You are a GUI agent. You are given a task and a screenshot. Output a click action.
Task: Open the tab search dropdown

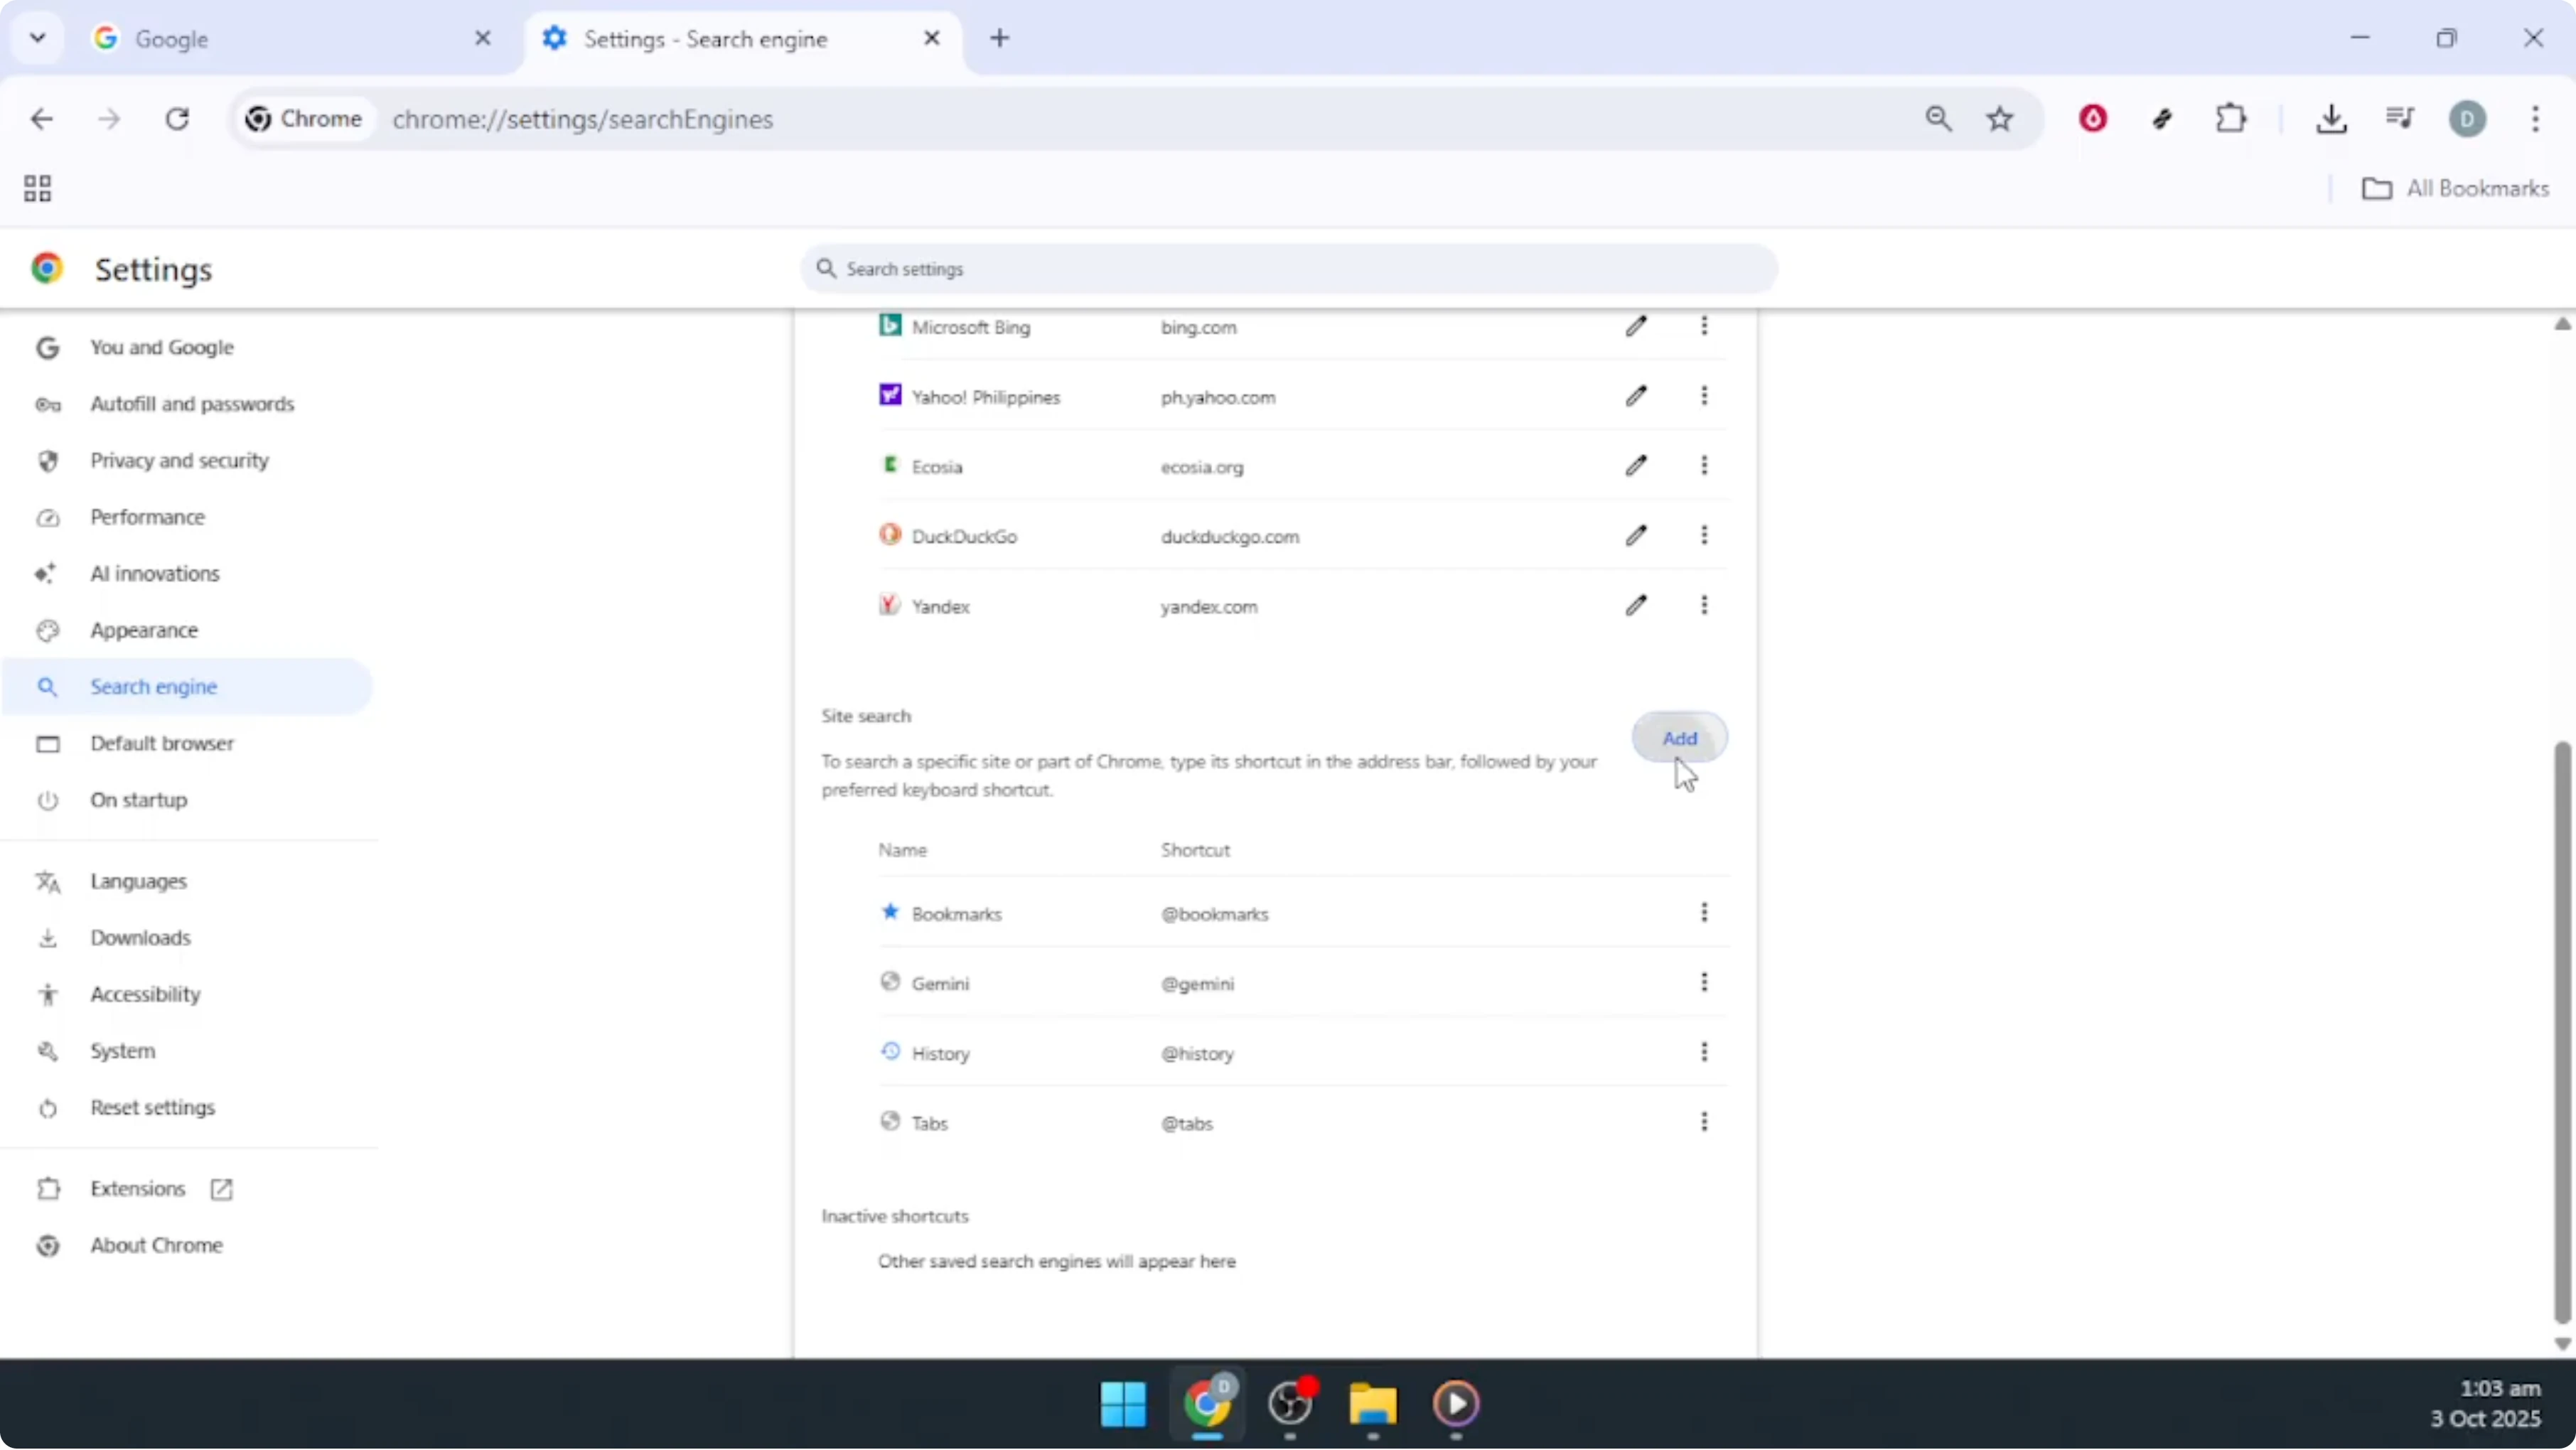pyautogui.click(x=38, y=38)
